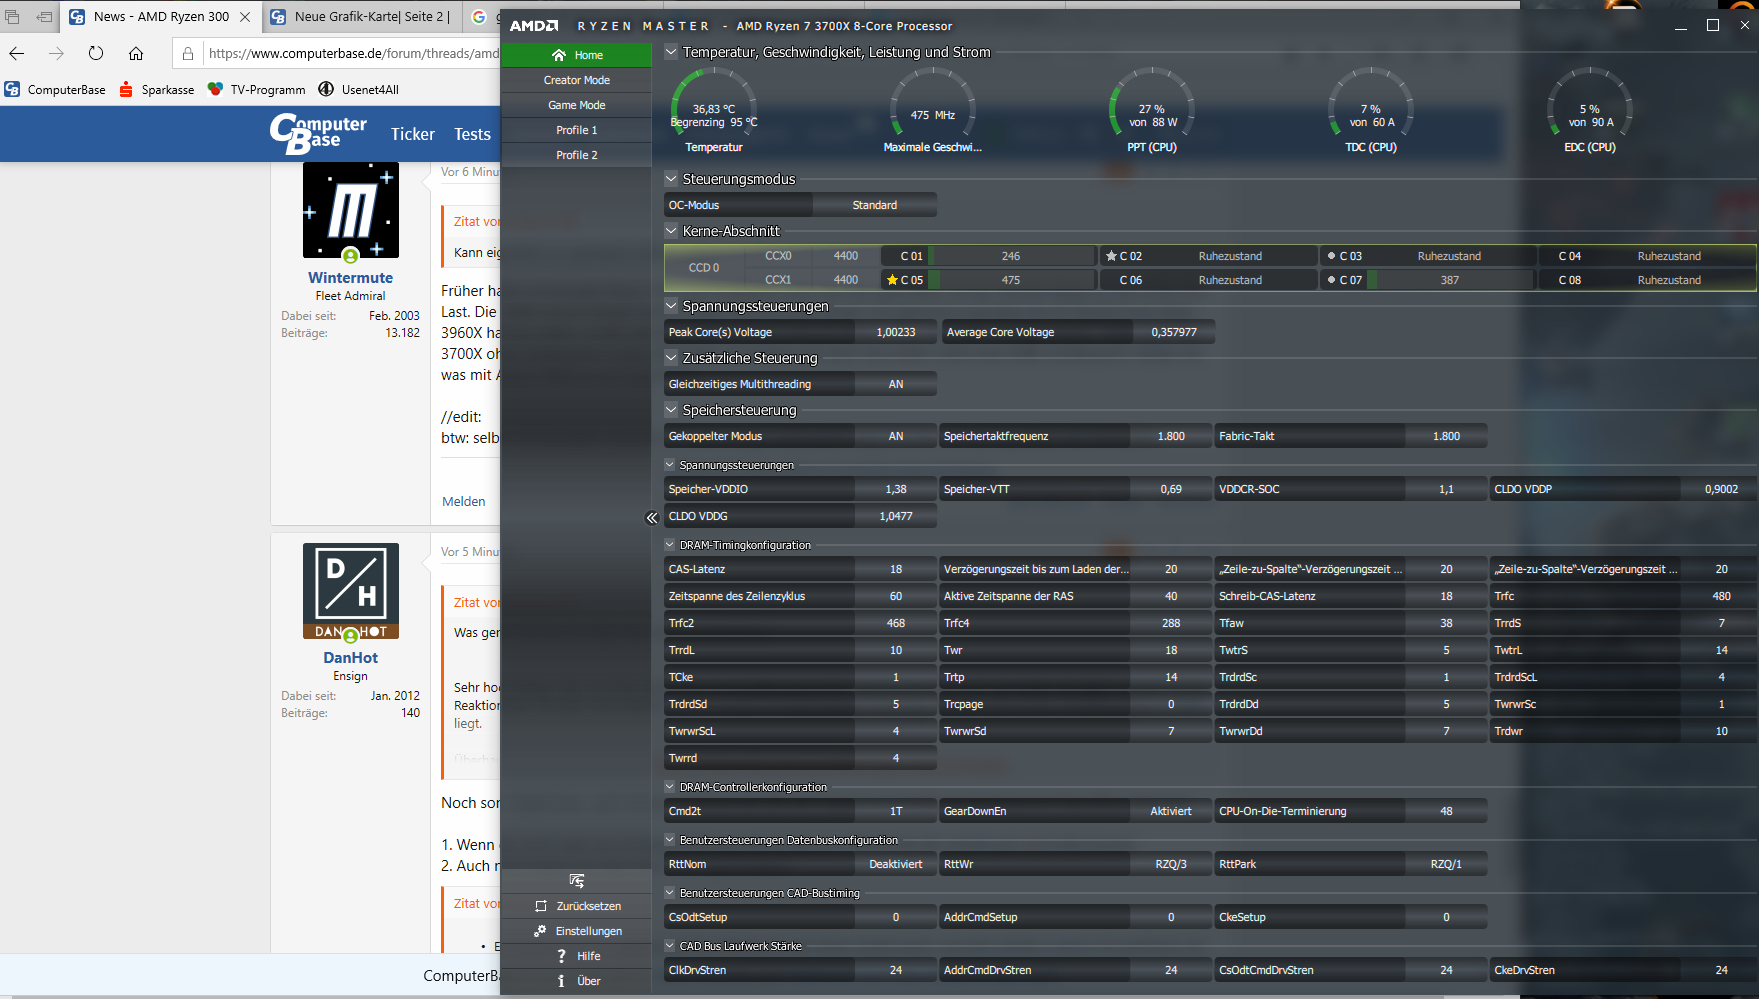
Task: Click the browser forward arrow
Action: pyautogui.click(x=56, y=53)
